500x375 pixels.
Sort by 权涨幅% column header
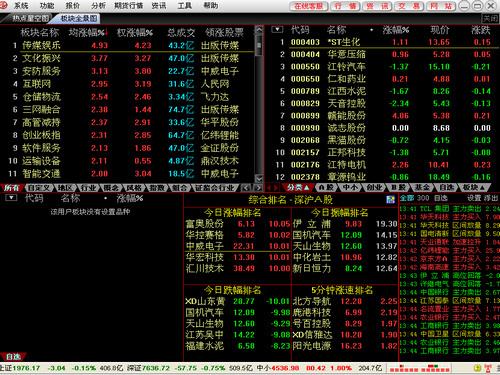tap(135, 33)
